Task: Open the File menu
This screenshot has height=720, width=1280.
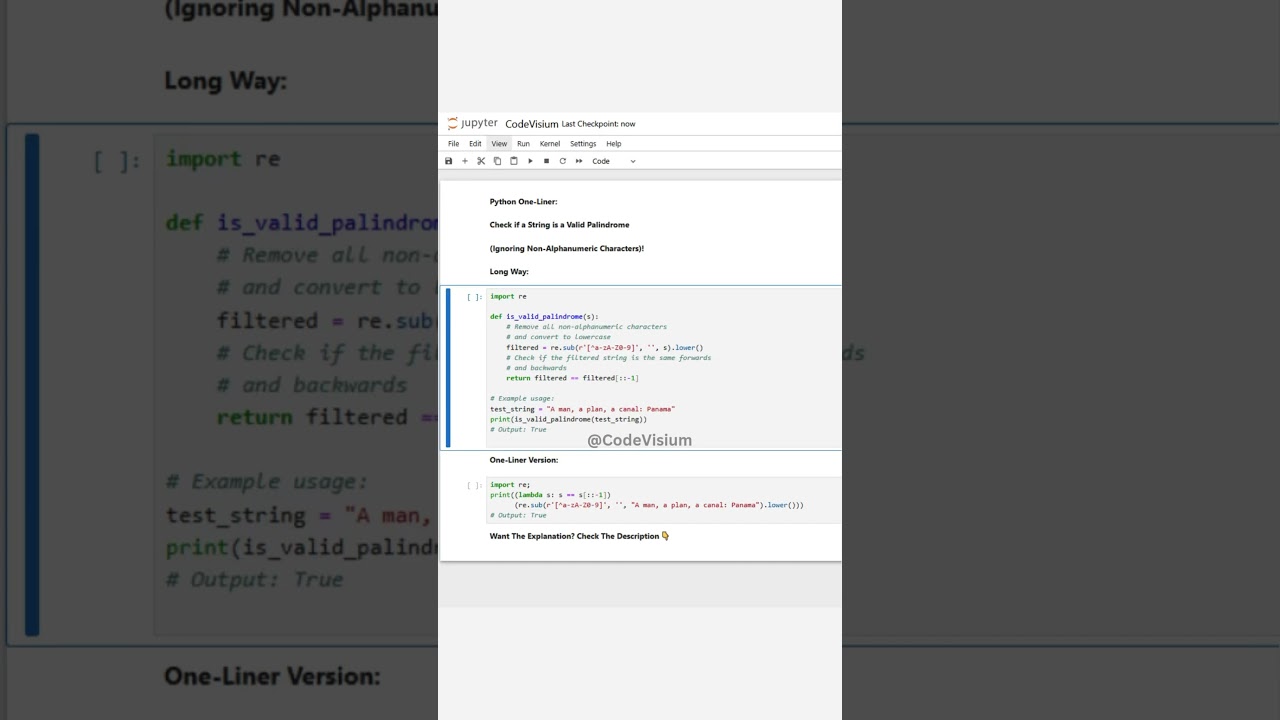Action: [x=454, y=144]
